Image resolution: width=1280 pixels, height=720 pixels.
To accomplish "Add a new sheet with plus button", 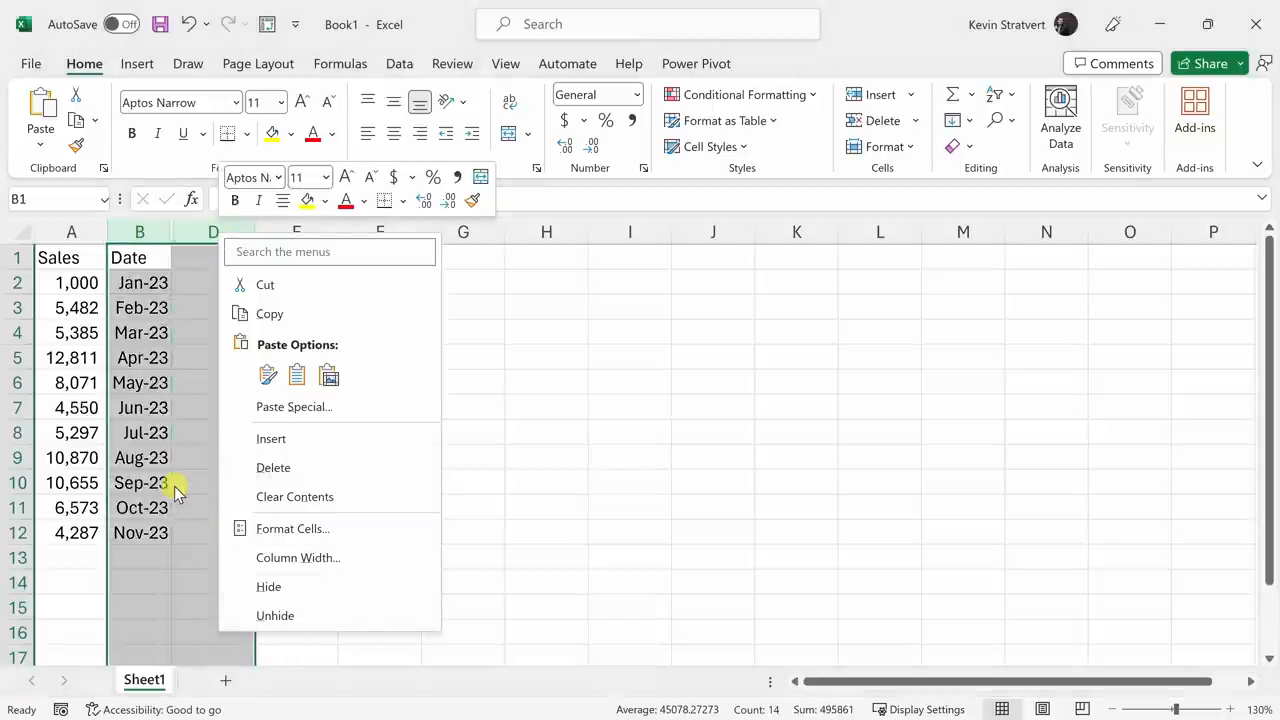I will point(226,680).
